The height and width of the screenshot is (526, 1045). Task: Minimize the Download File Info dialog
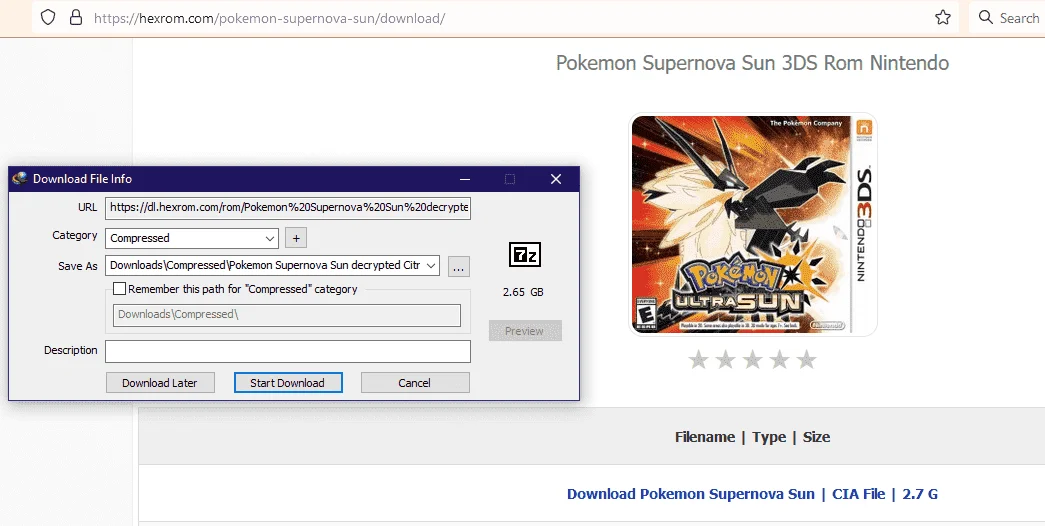click(465, 179)
